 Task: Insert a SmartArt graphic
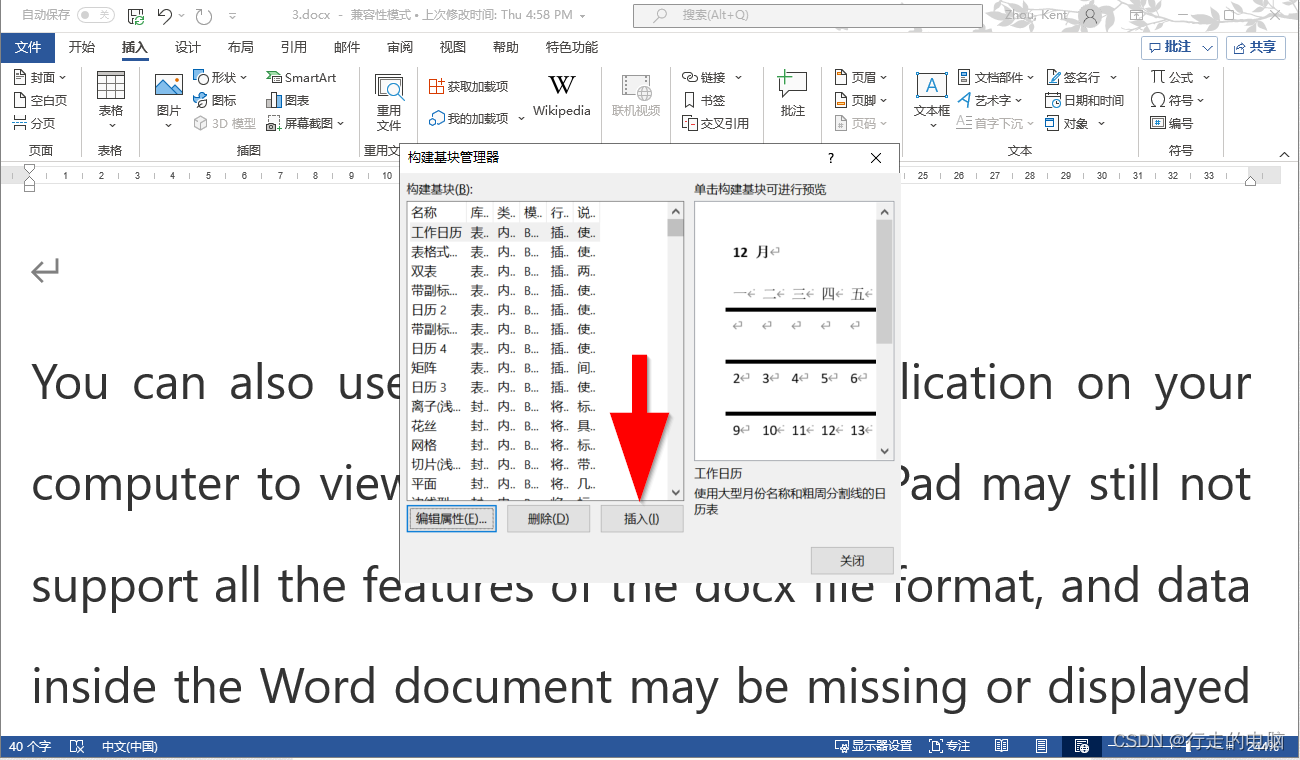pos(301,77)
